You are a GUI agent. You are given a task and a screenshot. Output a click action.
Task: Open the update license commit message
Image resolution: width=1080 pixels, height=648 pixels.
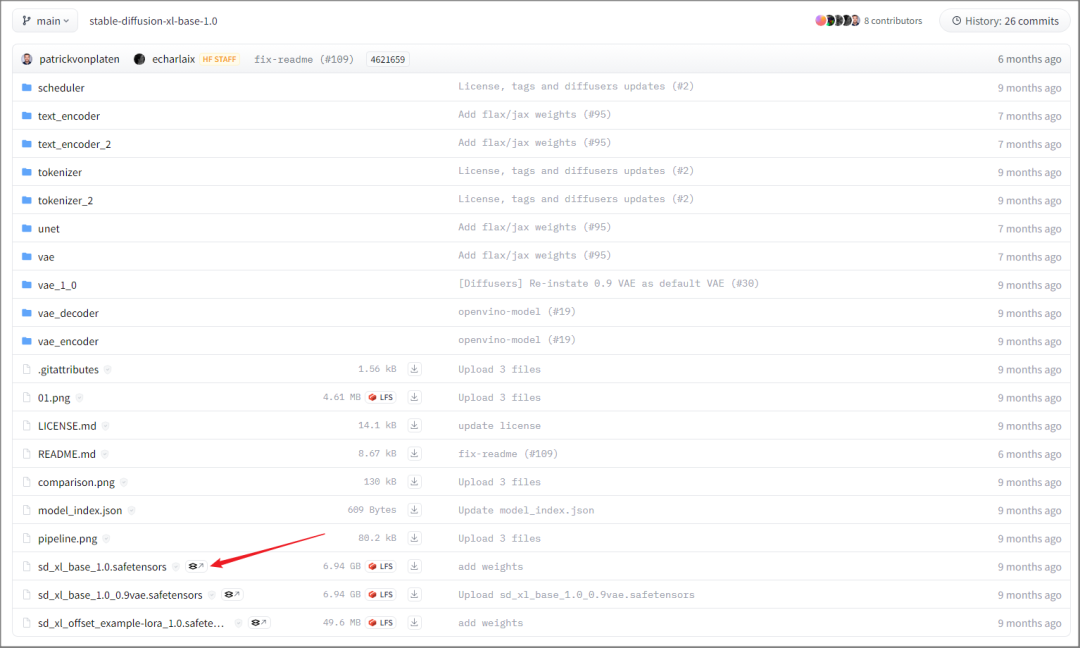[x=499, y=426]
